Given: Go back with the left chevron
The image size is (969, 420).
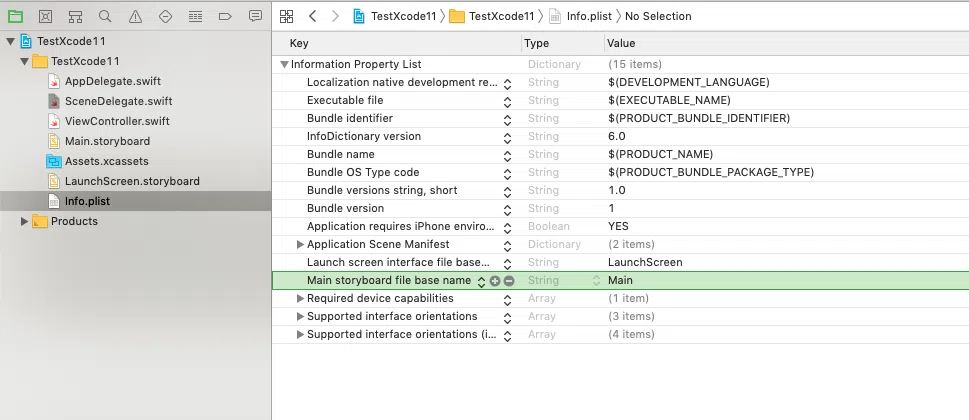Looking at the screenshot, I should (x=313, y=17).
